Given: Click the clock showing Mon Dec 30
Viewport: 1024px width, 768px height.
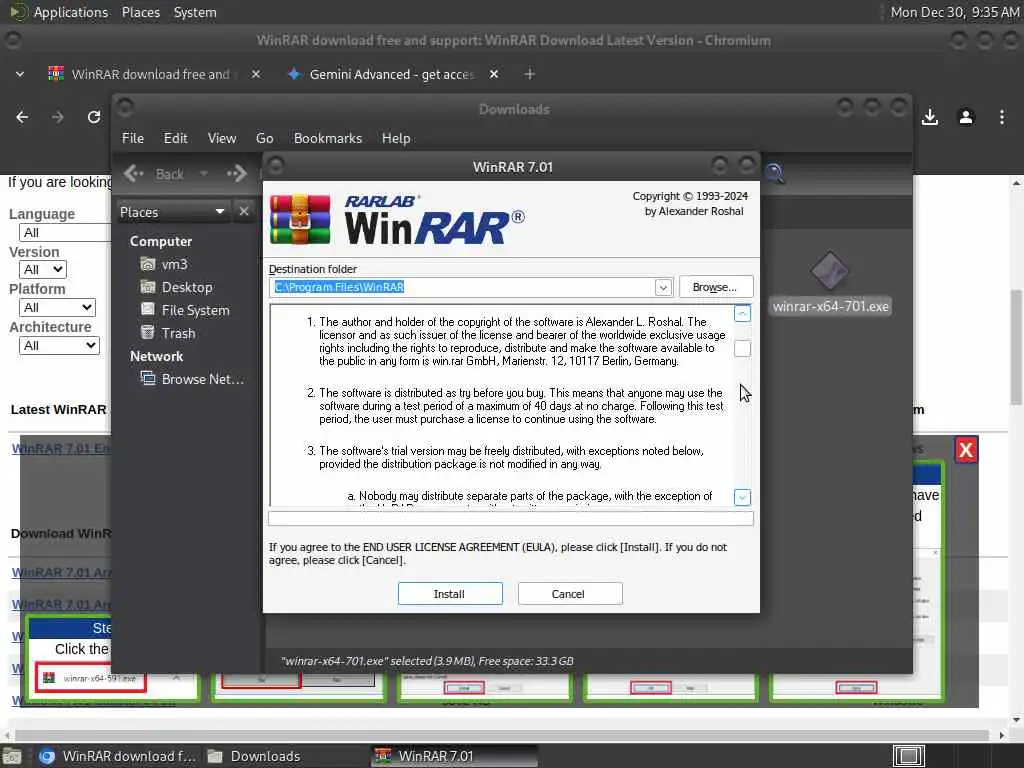Looking at the screenshot, I should [954, 12].
